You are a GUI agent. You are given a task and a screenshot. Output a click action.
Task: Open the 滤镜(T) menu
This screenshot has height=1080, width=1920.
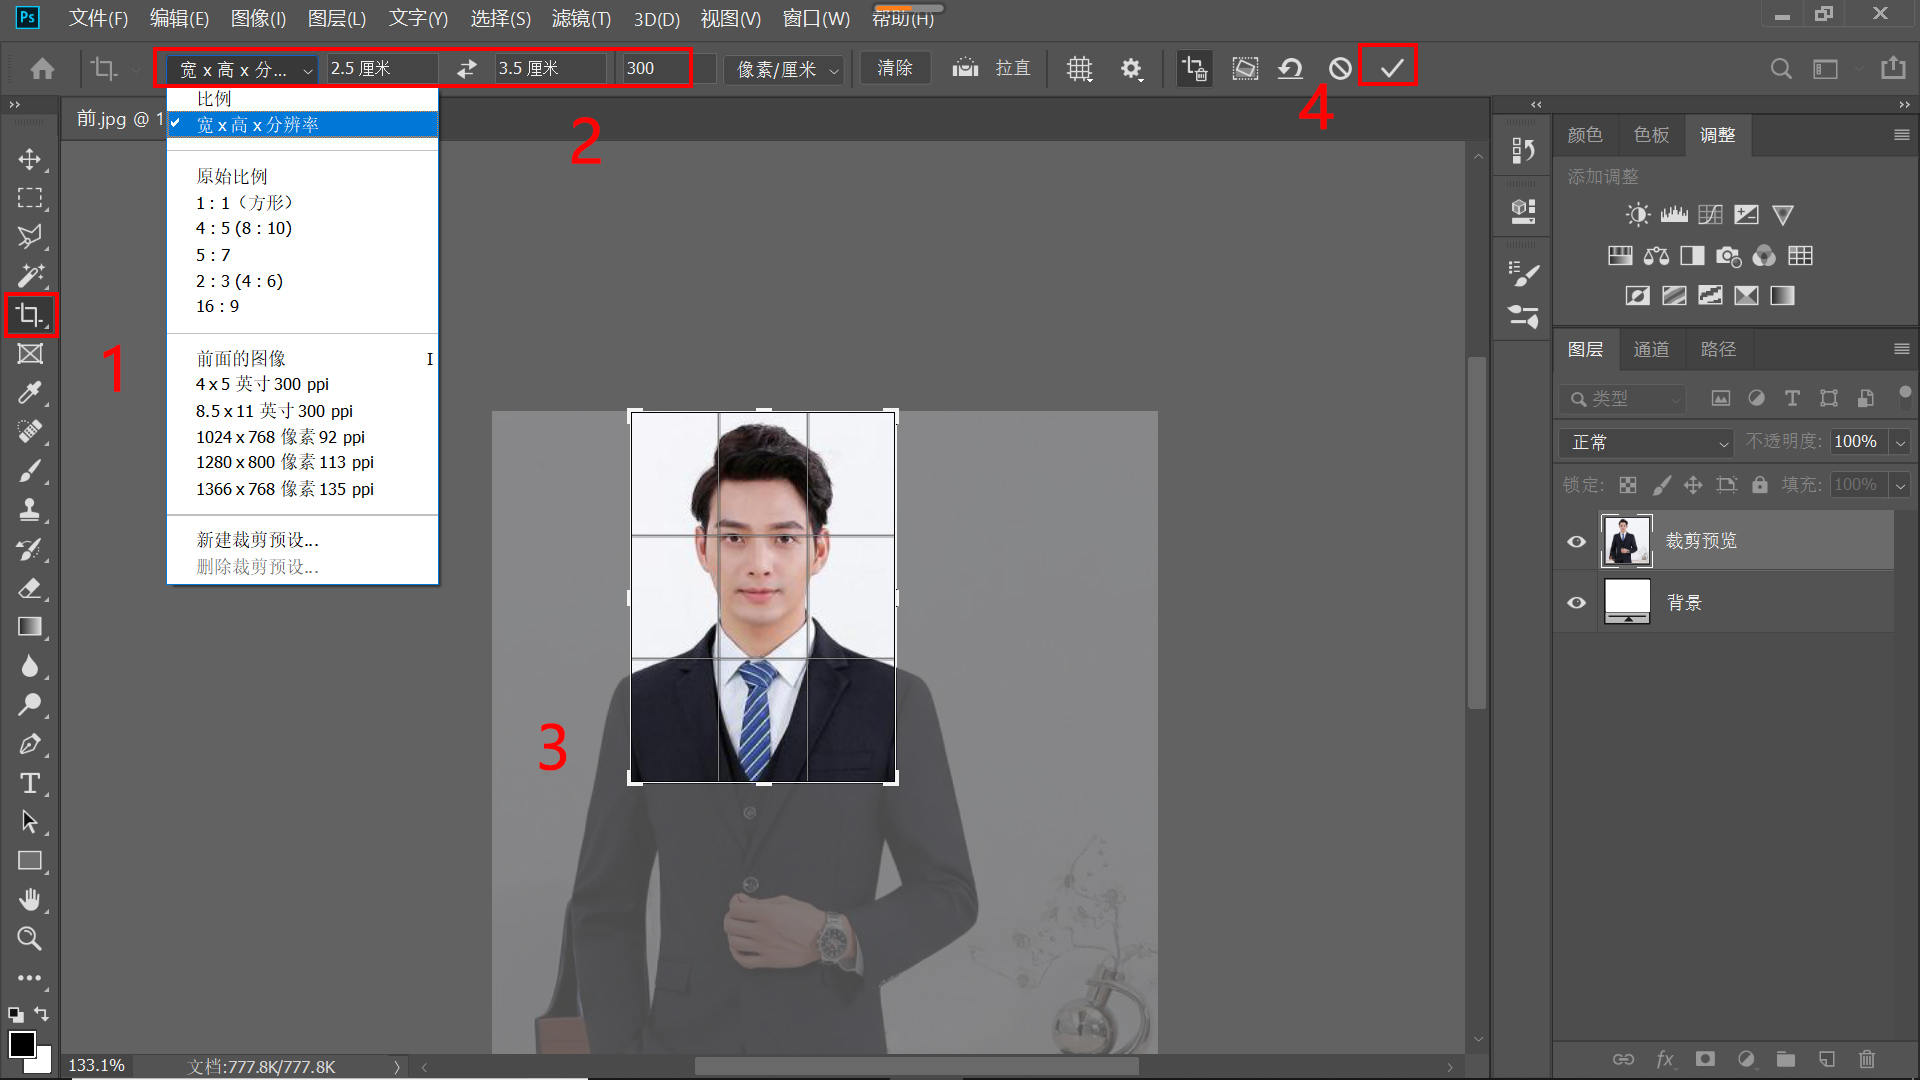click(581, 18)
